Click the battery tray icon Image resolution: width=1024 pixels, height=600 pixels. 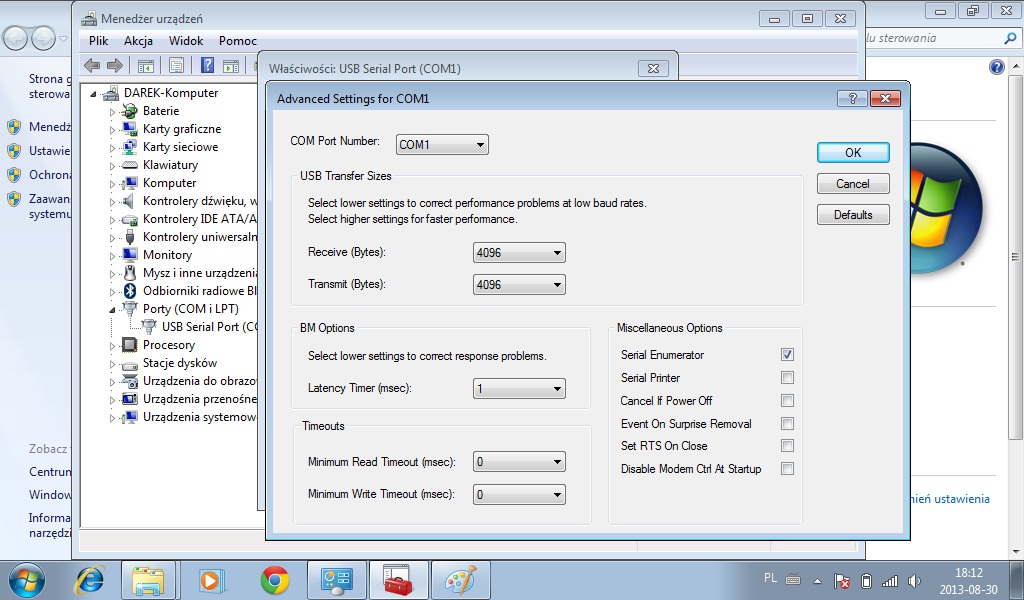866,580
